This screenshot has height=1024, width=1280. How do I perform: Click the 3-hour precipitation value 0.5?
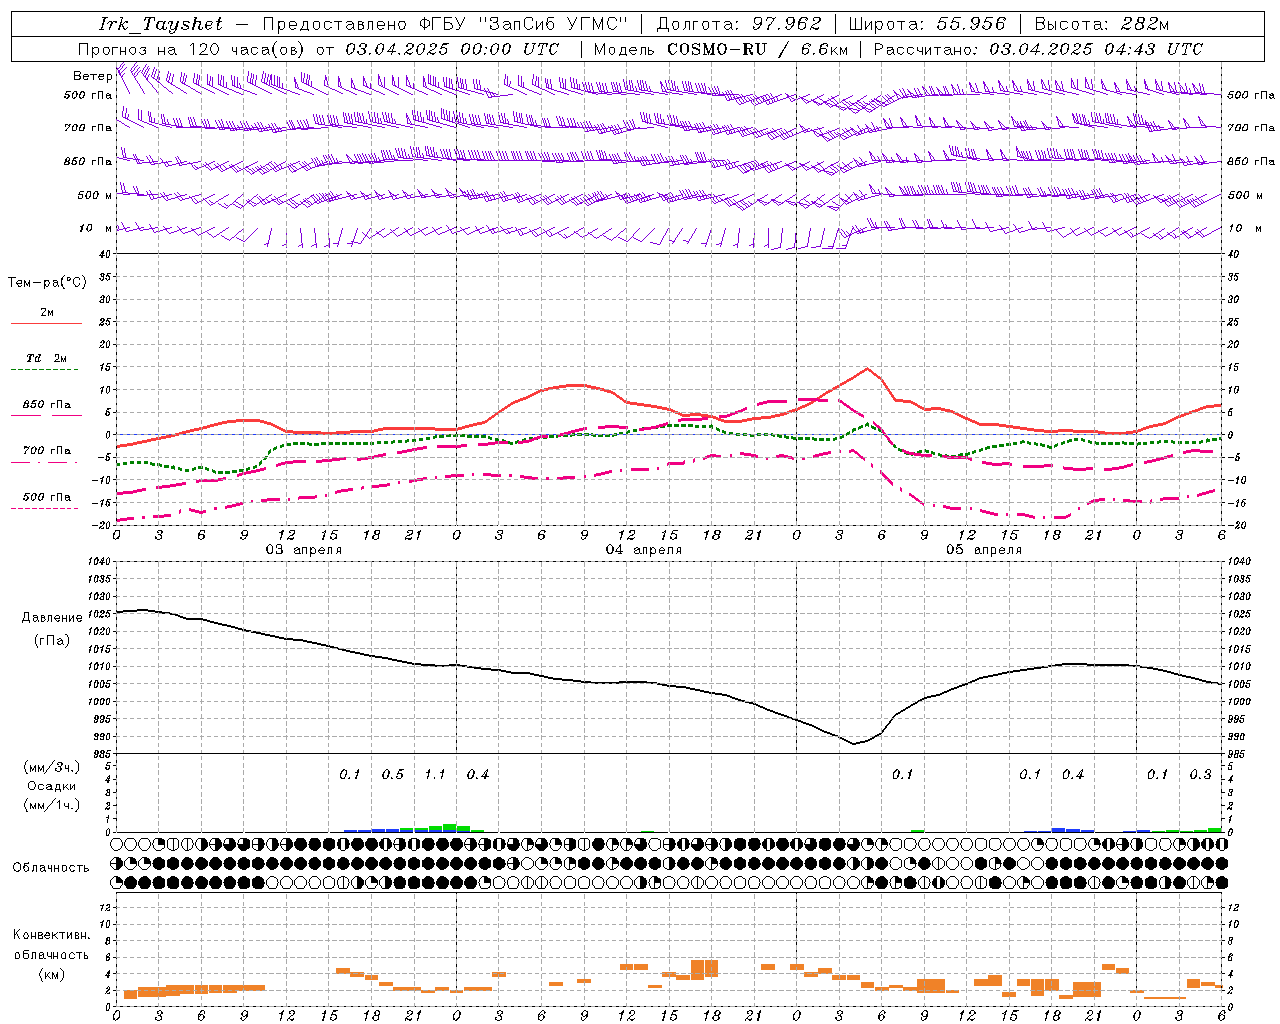point(393,775)
